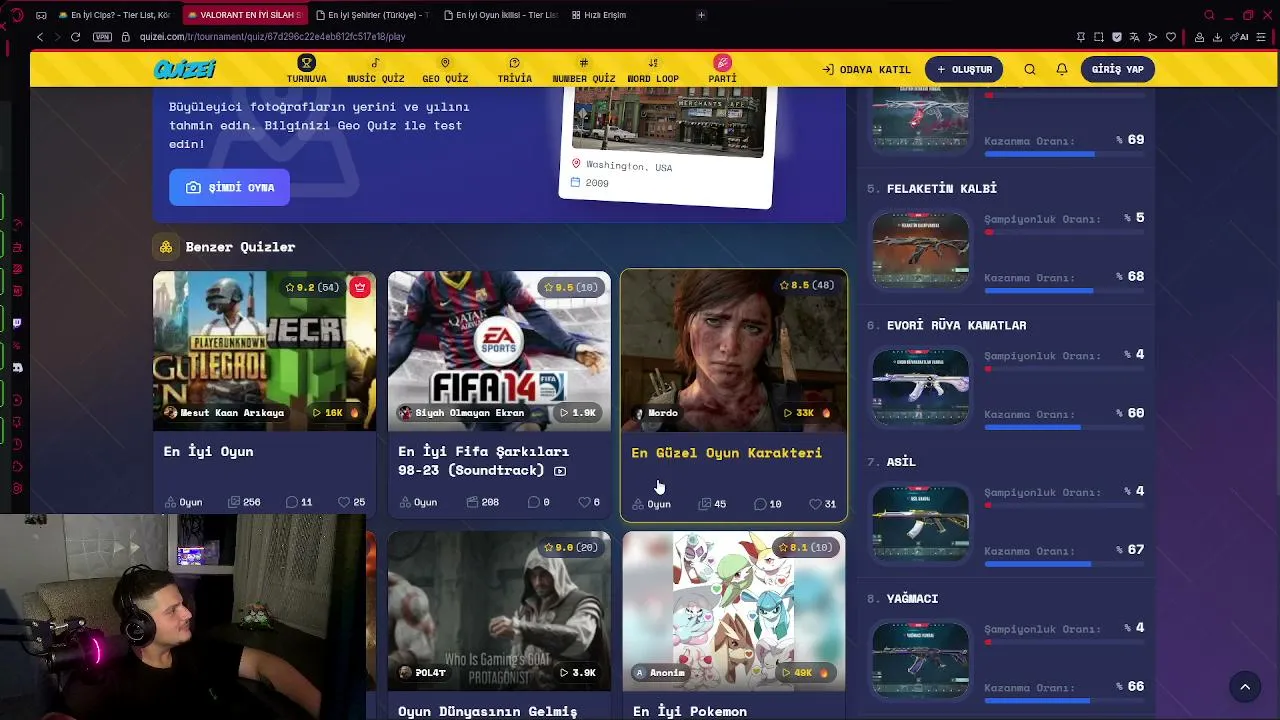Viewport: 1280px width, 720px height.
Task: Open the En İyi Oyun quiz thumbnail
Action: point(264,351)
